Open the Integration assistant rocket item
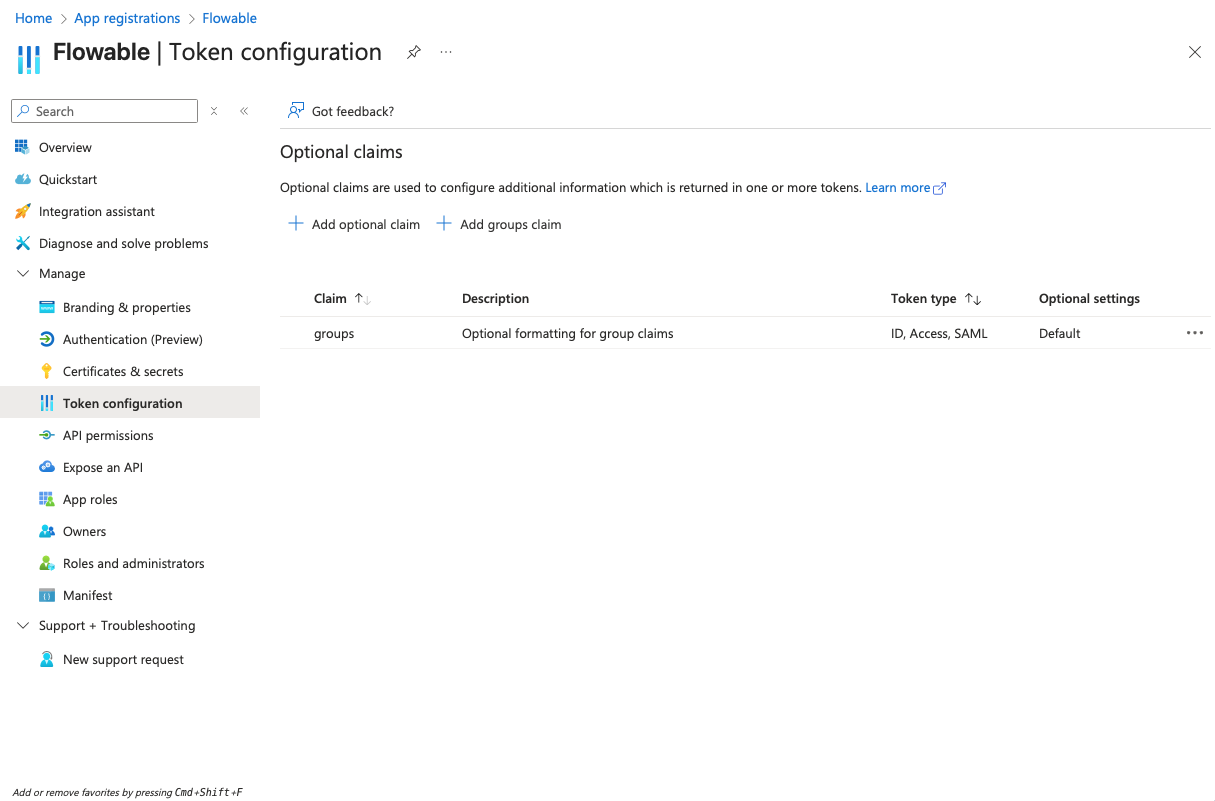This screenshot has width=1215, height=801. tap(23, 211)
